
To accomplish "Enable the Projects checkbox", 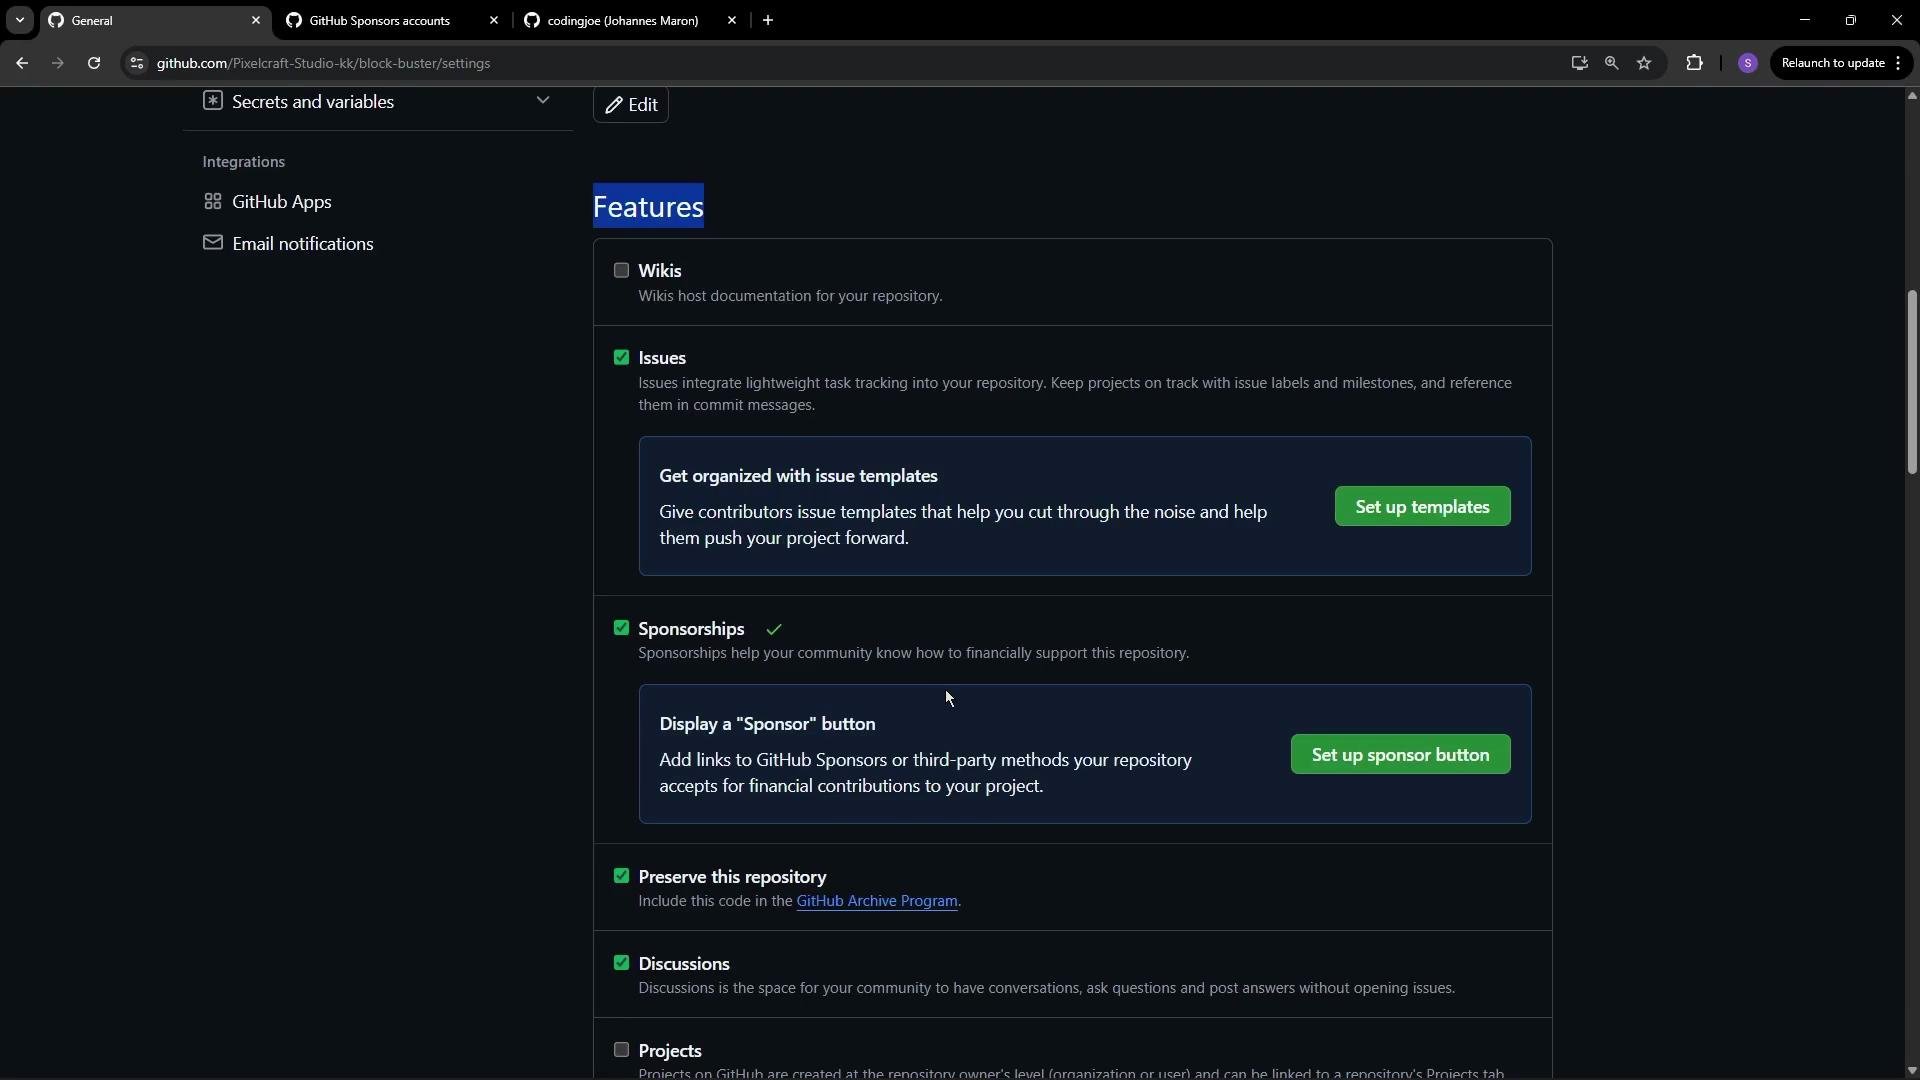I will (x=621, y=1050).
